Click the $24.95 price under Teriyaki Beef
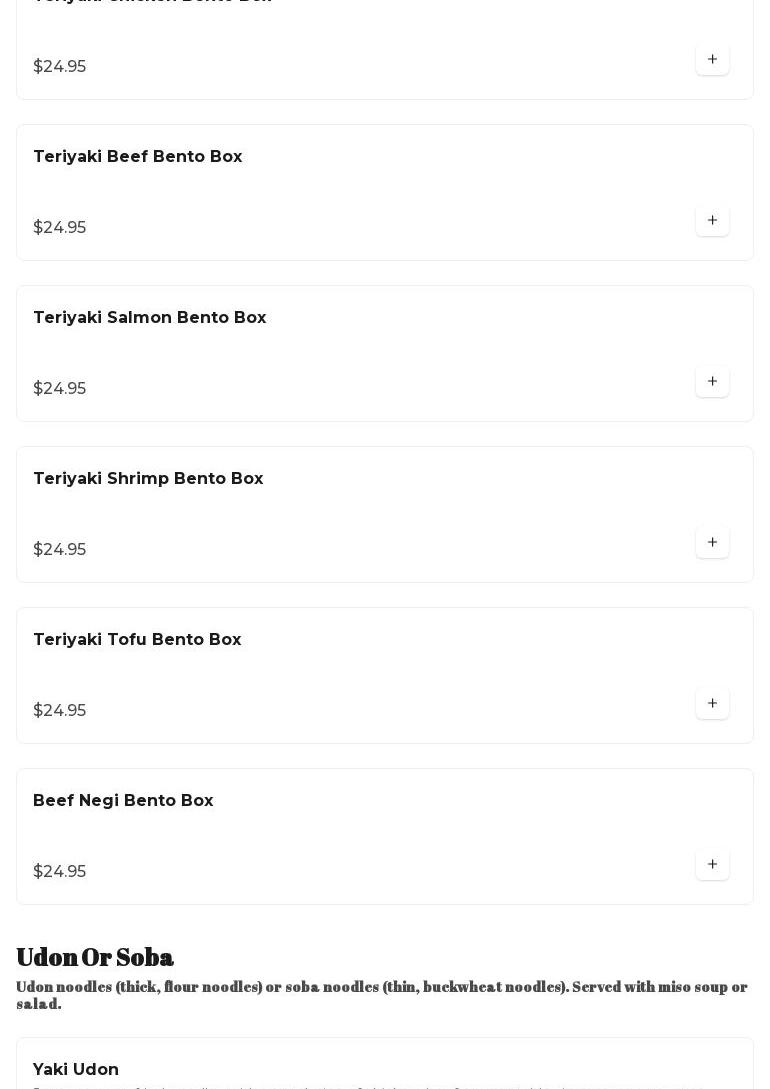 click(60, 228)
